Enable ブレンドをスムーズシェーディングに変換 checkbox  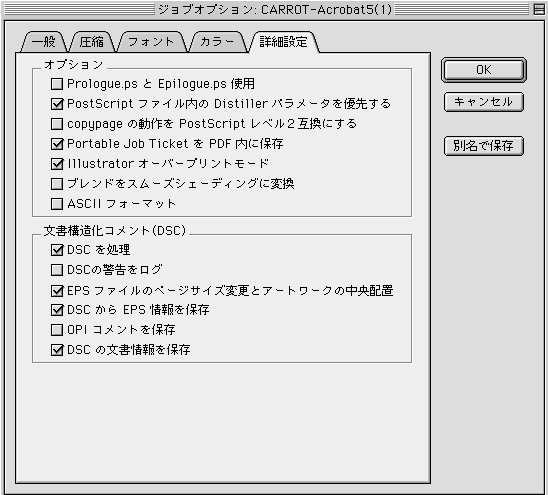[x=57, y=184]
